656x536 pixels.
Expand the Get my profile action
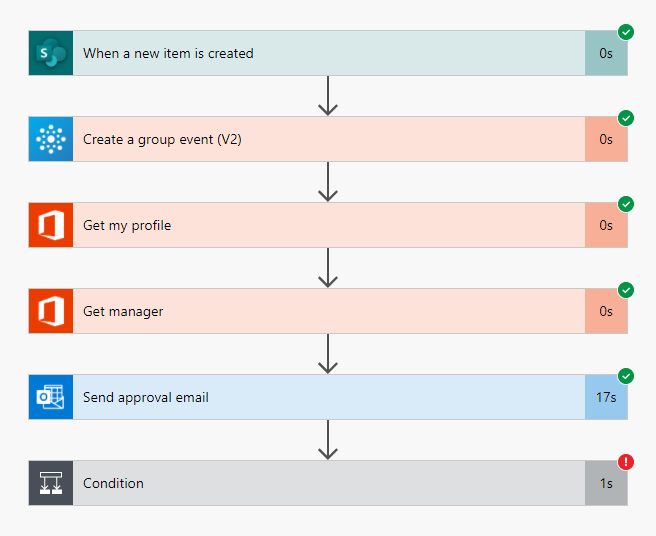[328, 225]
